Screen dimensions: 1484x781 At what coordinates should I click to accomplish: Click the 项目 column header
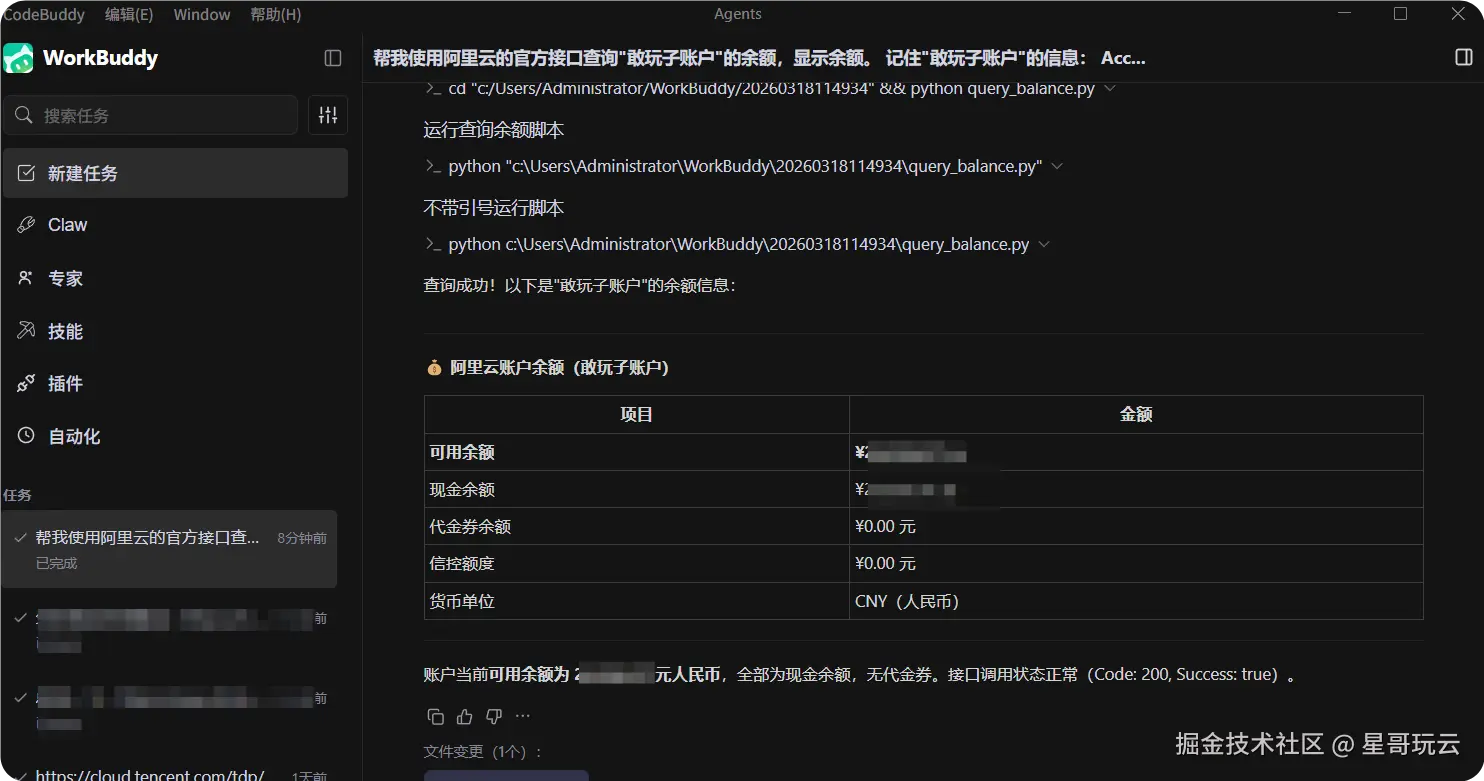coord(637,414)
